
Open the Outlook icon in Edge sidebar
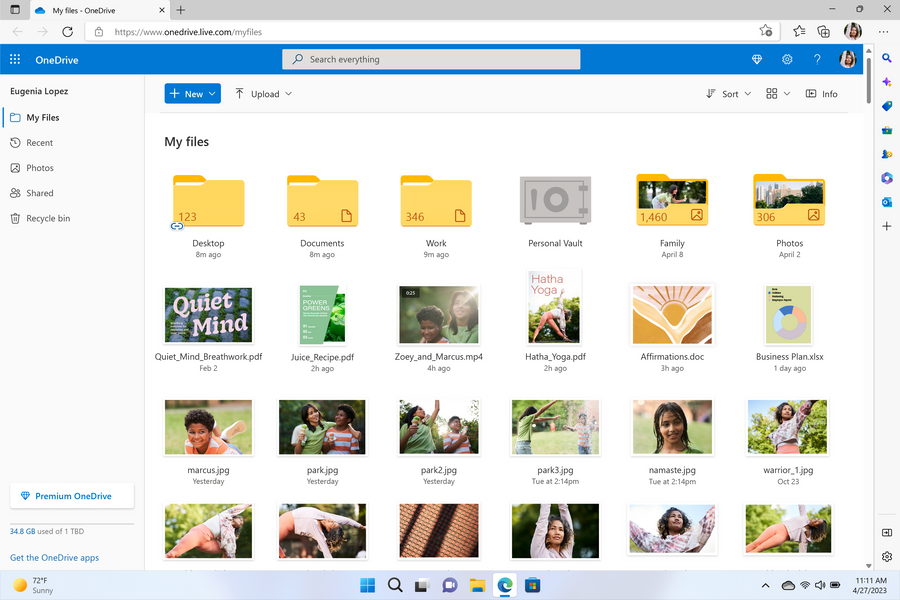[x=886, y=202]
